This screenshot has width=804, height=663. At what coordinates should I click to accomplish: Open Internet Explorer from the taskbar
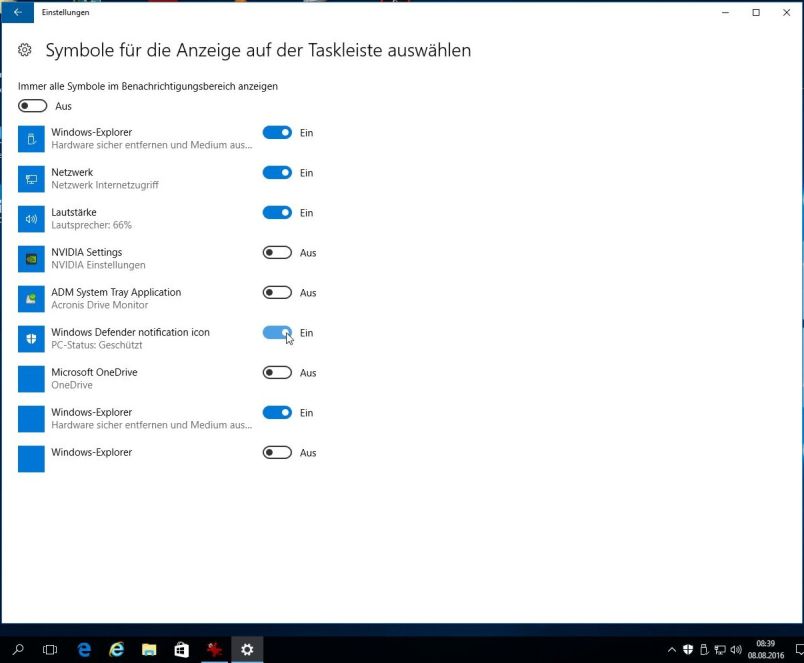117,649
